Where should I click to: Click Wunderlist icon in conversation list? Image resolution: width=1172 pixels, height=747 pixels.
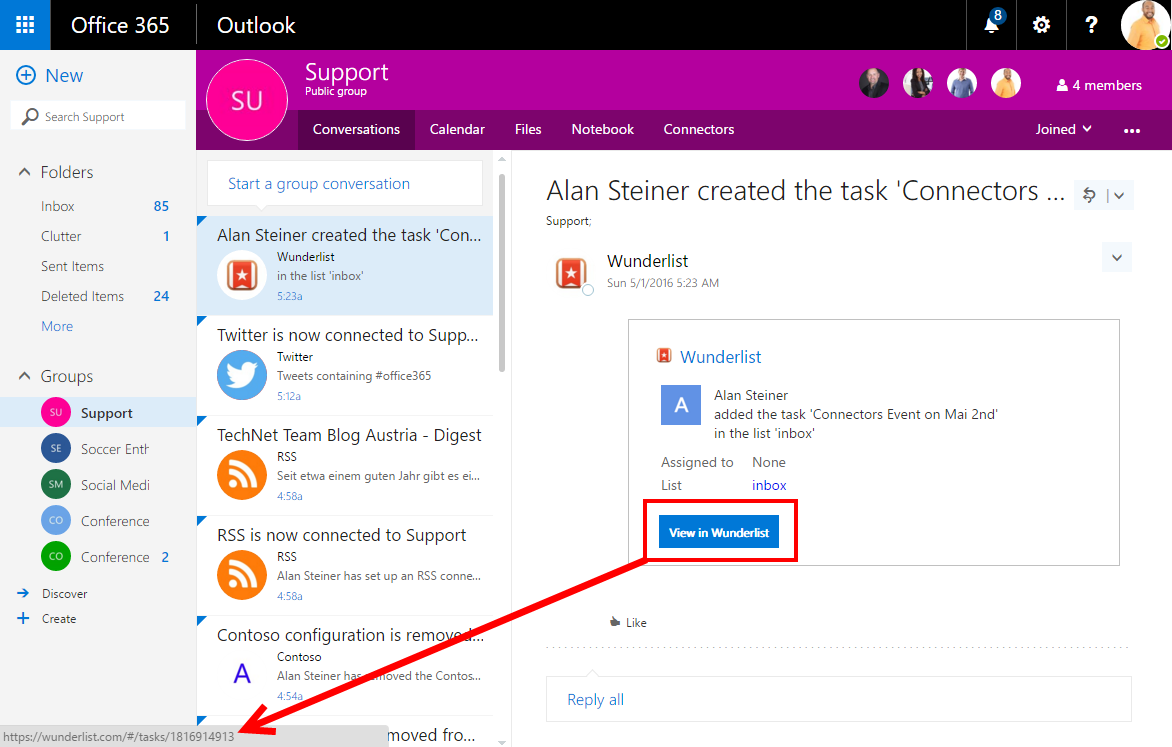pos(242,275)
